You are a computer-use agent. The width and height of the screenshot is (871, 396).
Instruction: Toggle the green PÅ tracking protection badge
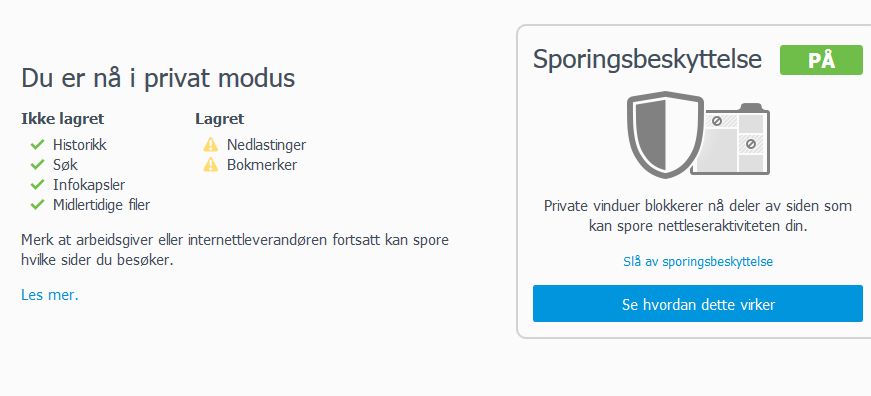pos(821,60)
